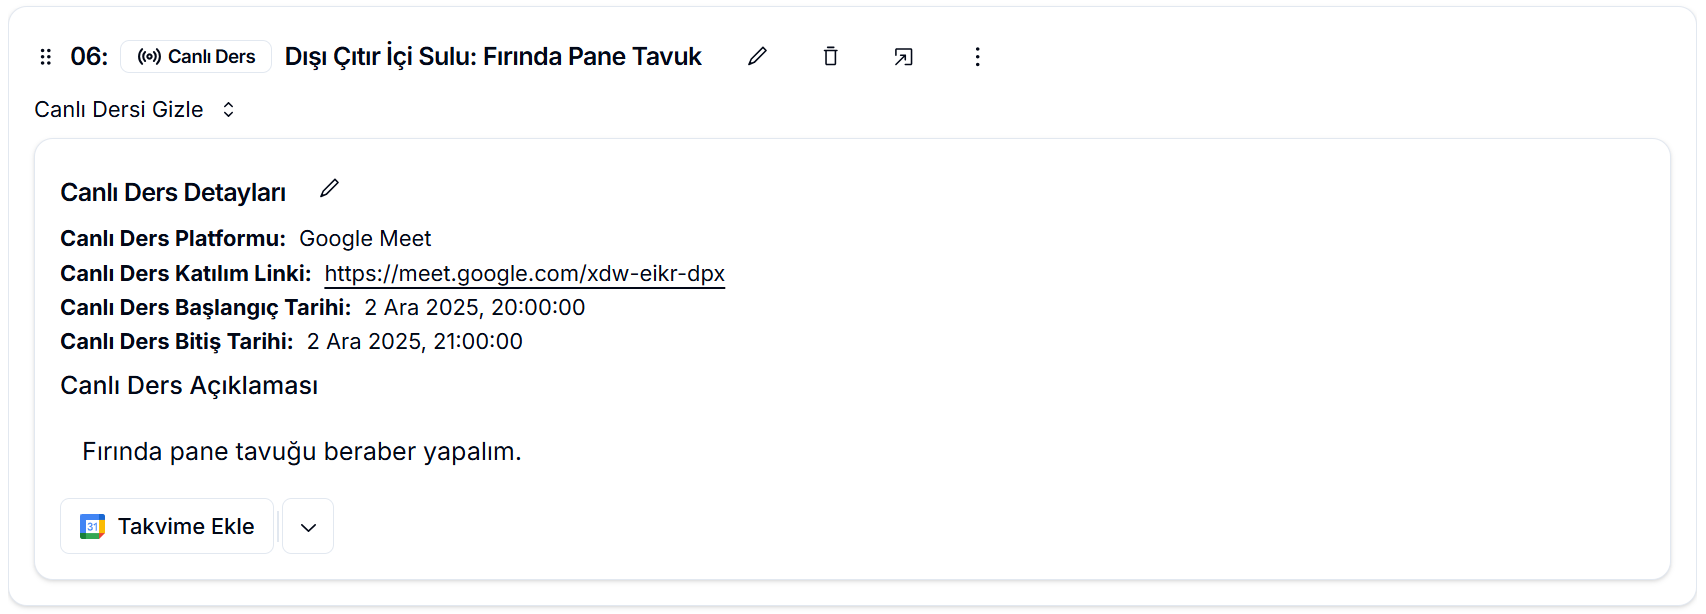Click the lesson title Fırında Pane Tavuk

click(x=493, y=57)
